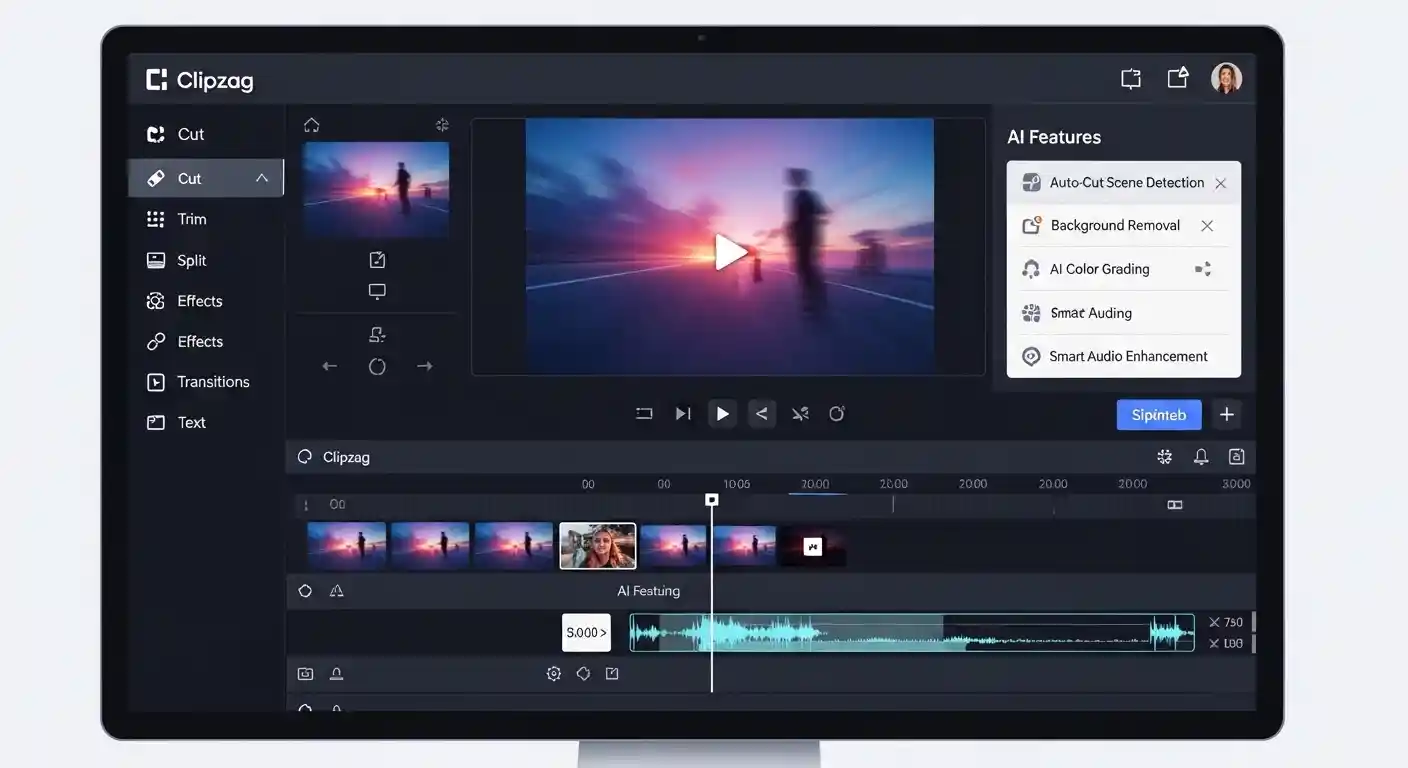Open the Text tool
The width and height of the screenshot is (1408, 768).
coord(189,422)
